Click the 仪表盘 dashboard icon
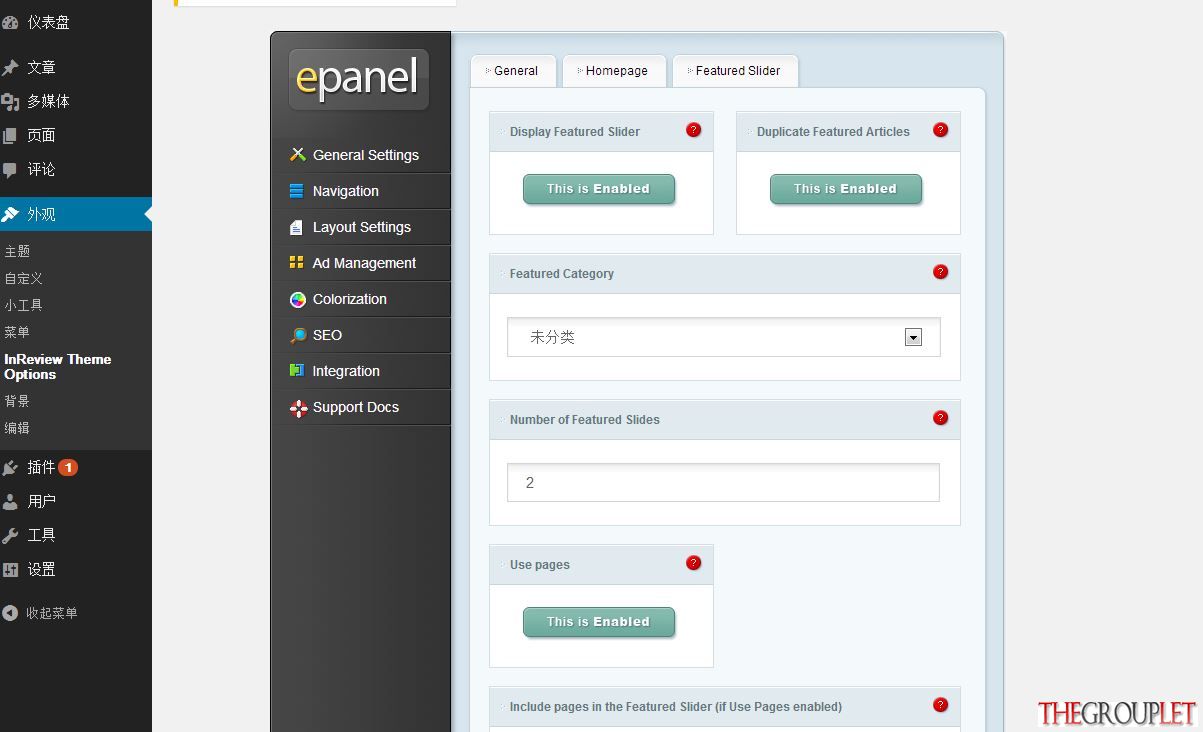The height and width of the screenshot is (732, 1203). pyautogui.click(x=10, y=22)
